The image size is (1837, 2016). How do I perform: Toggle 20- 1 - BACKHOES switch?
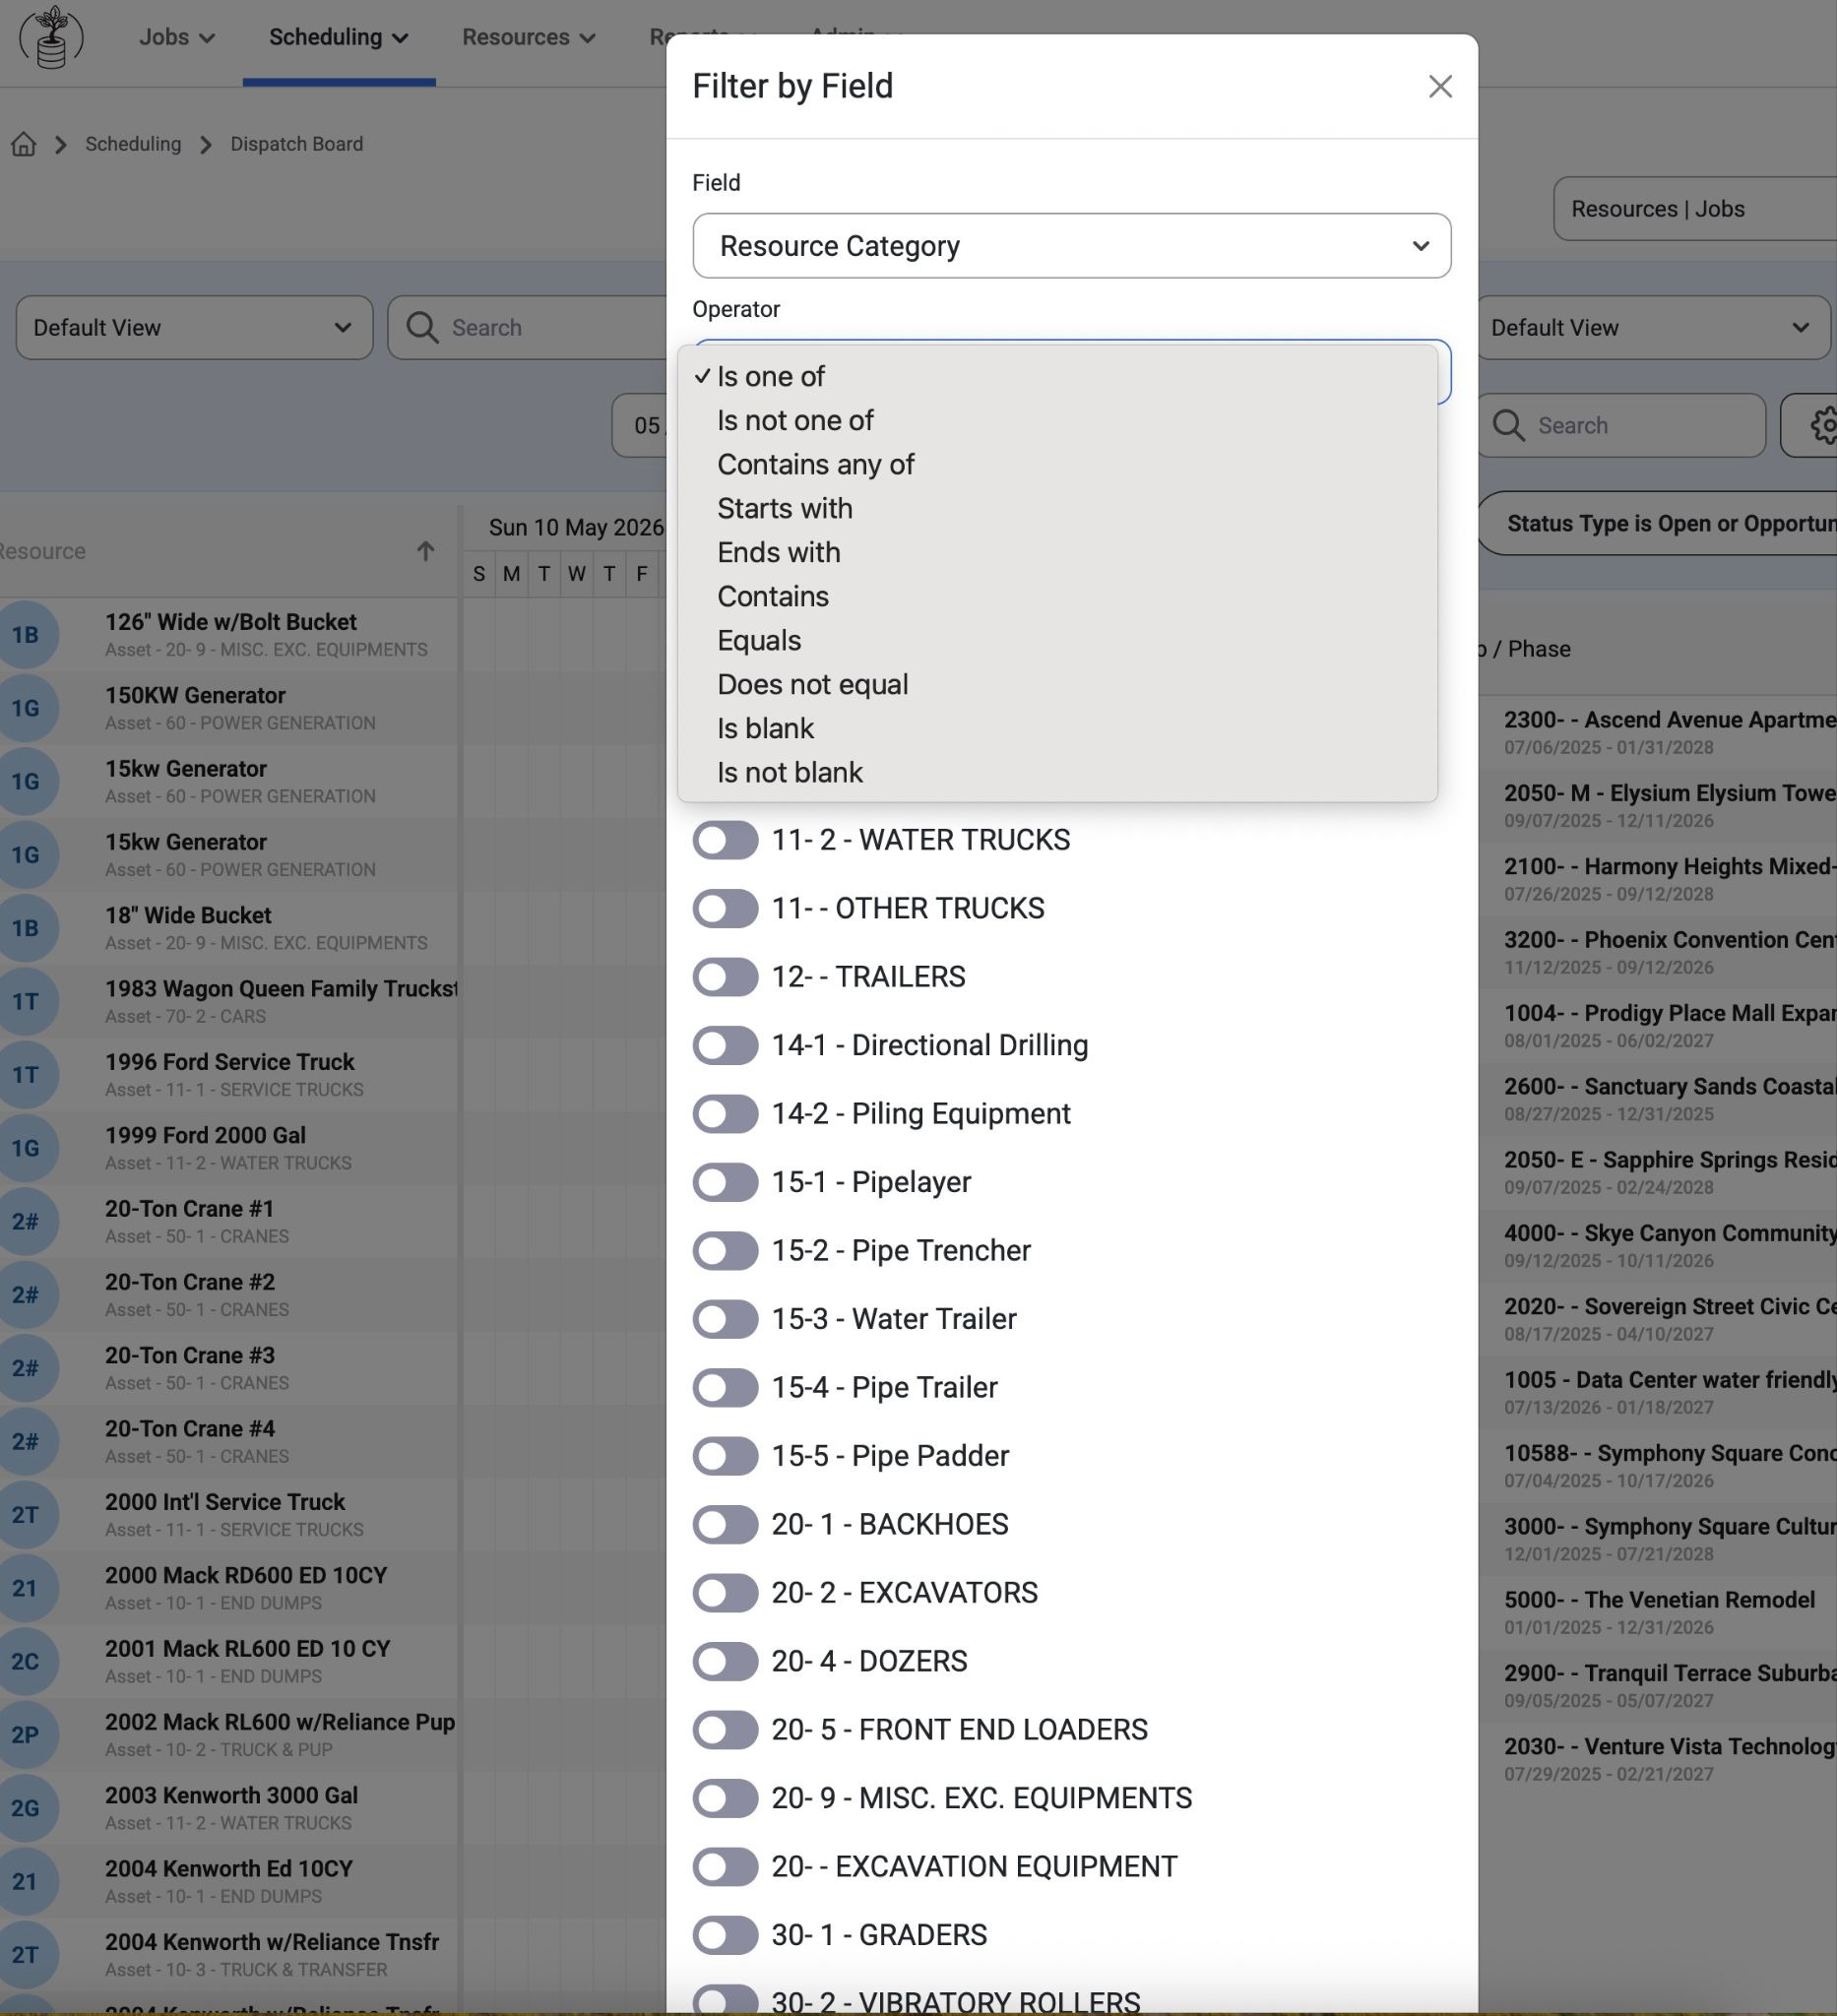point(725,1525)
